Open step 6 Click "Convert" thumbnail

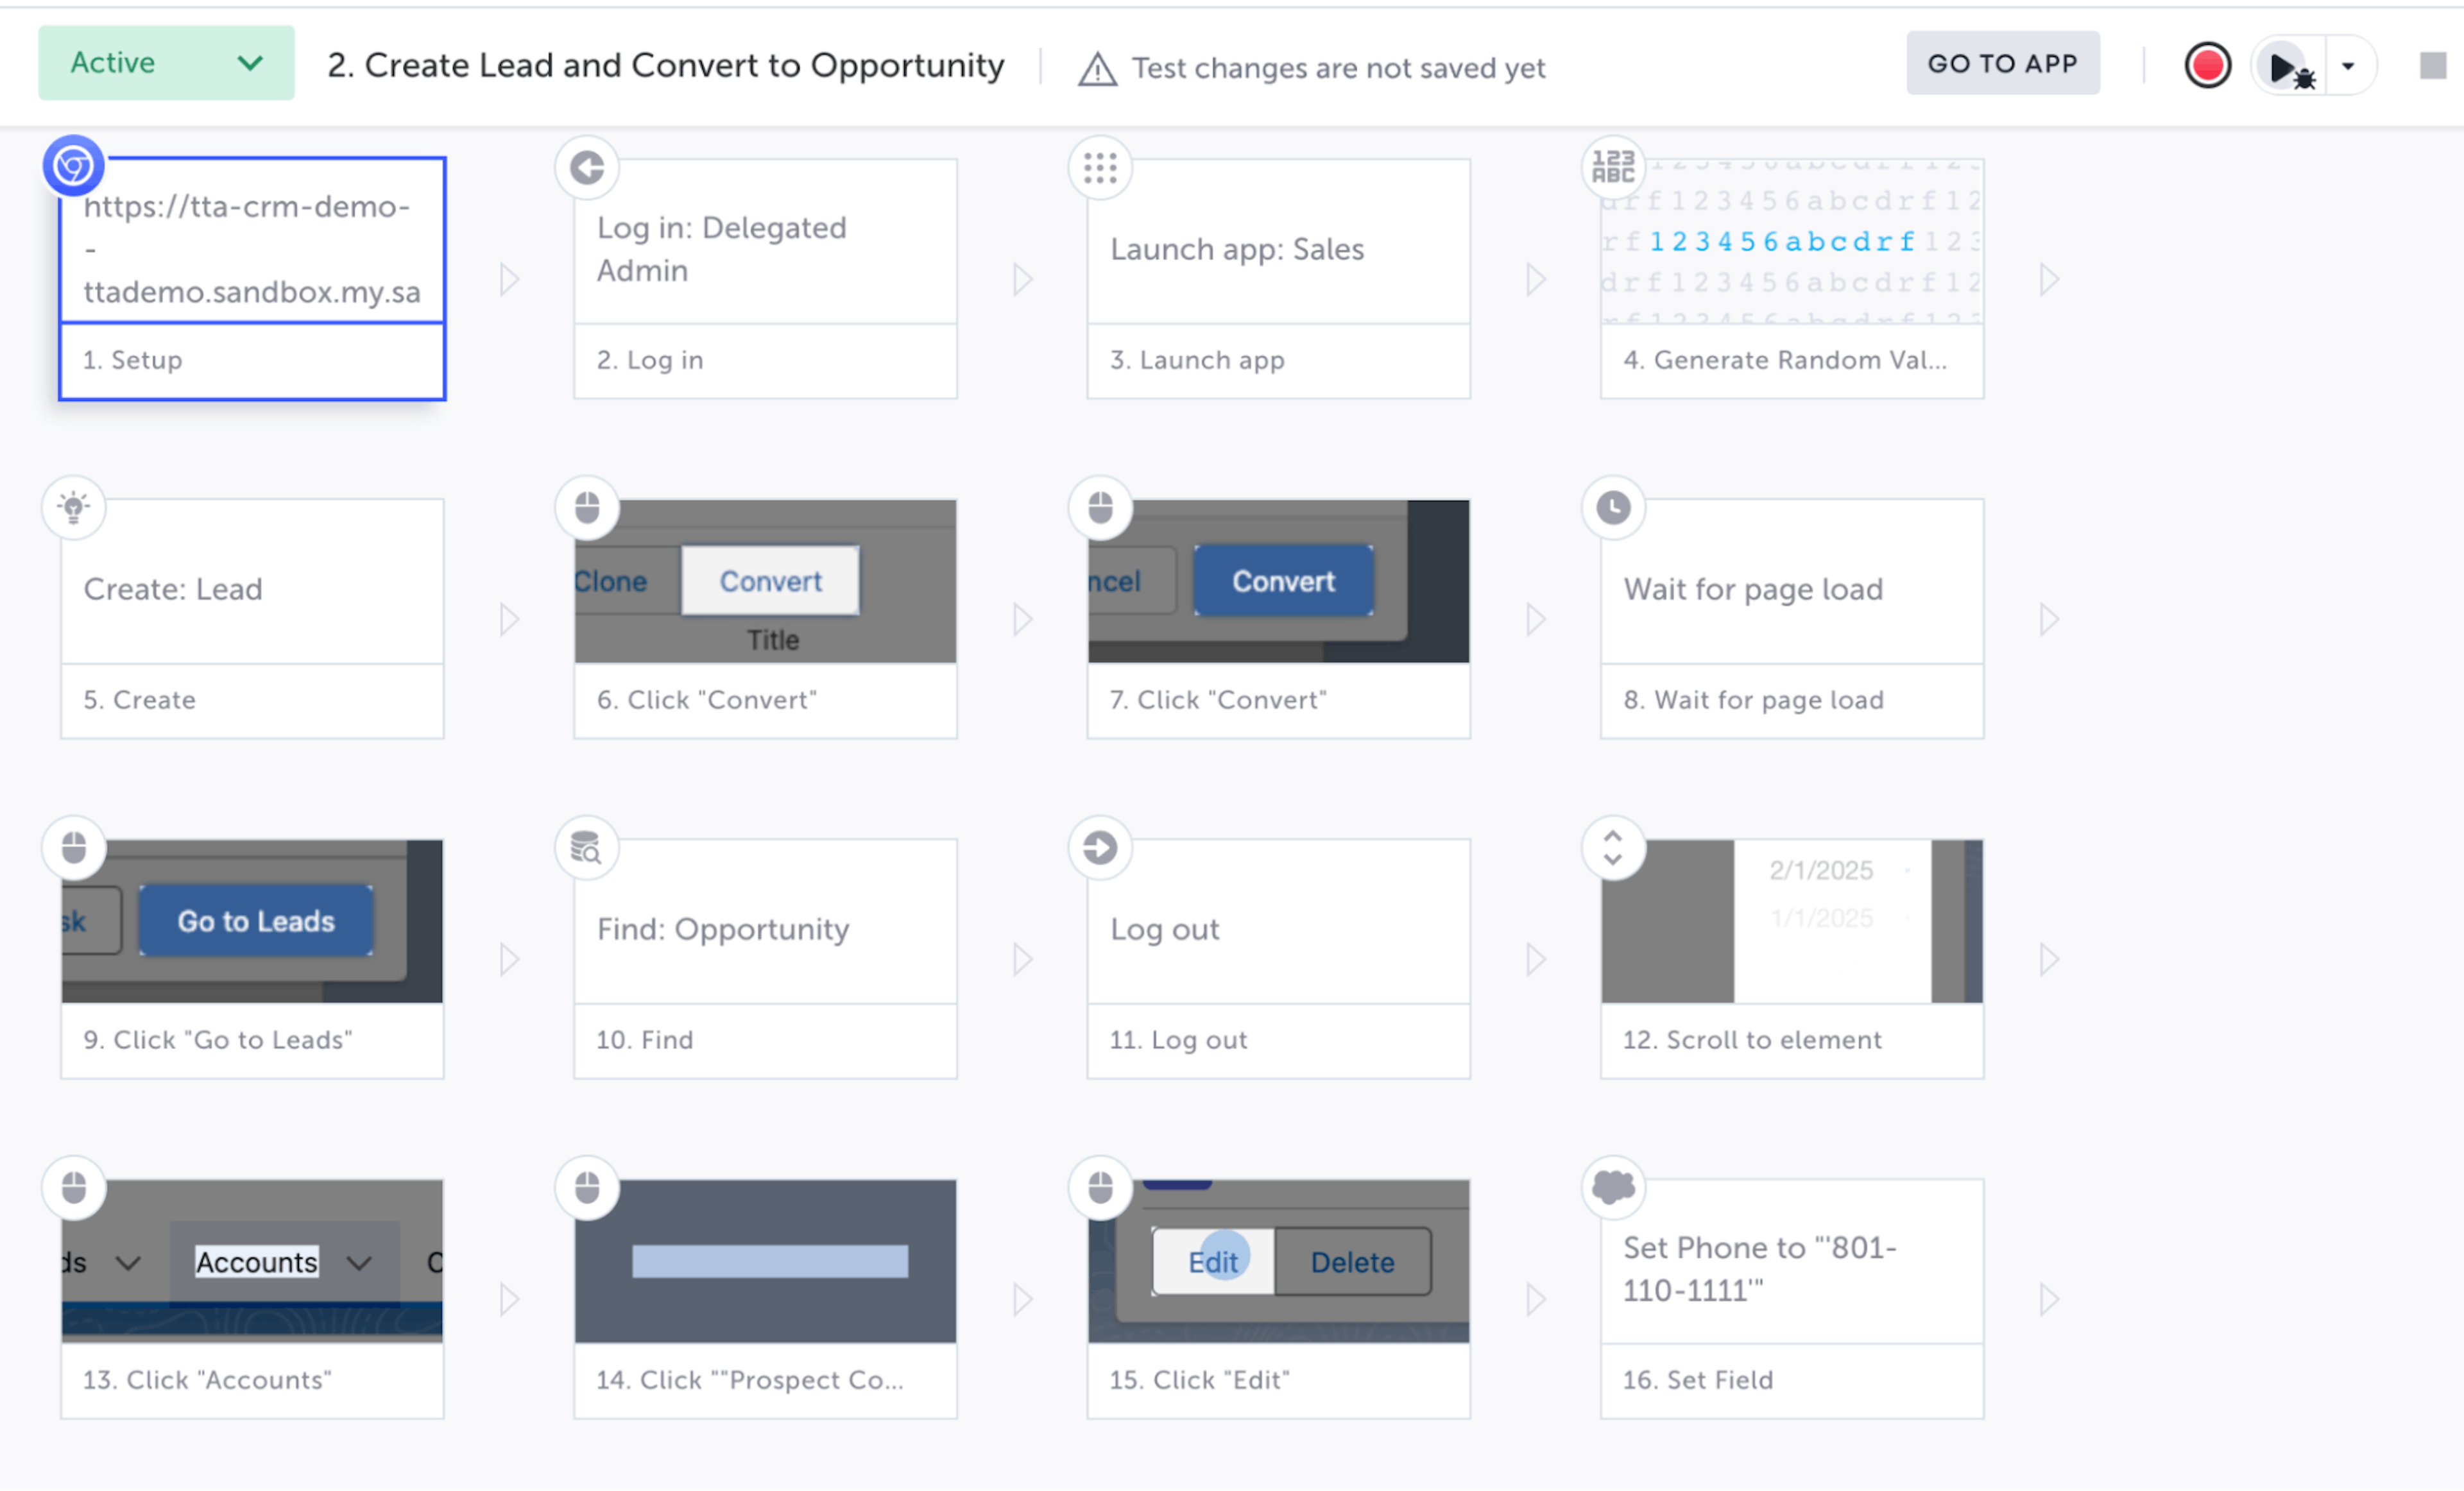[x=765, y=582]
